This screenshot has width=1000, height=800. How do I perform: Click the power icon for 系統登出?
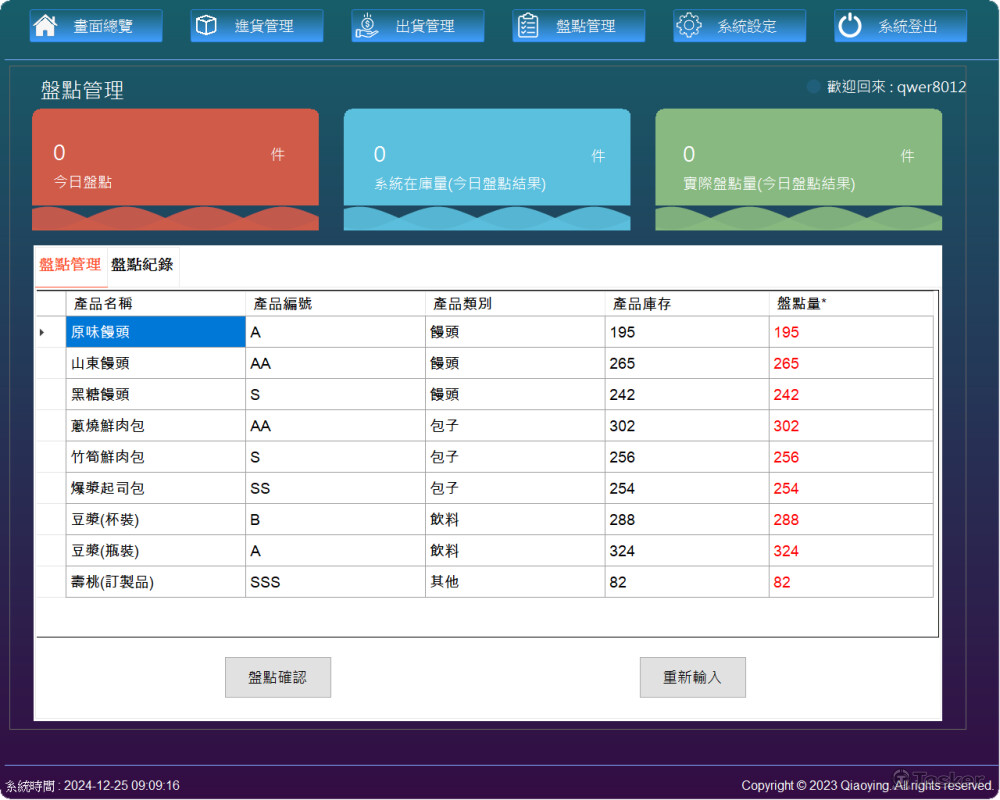click(850, 26)
